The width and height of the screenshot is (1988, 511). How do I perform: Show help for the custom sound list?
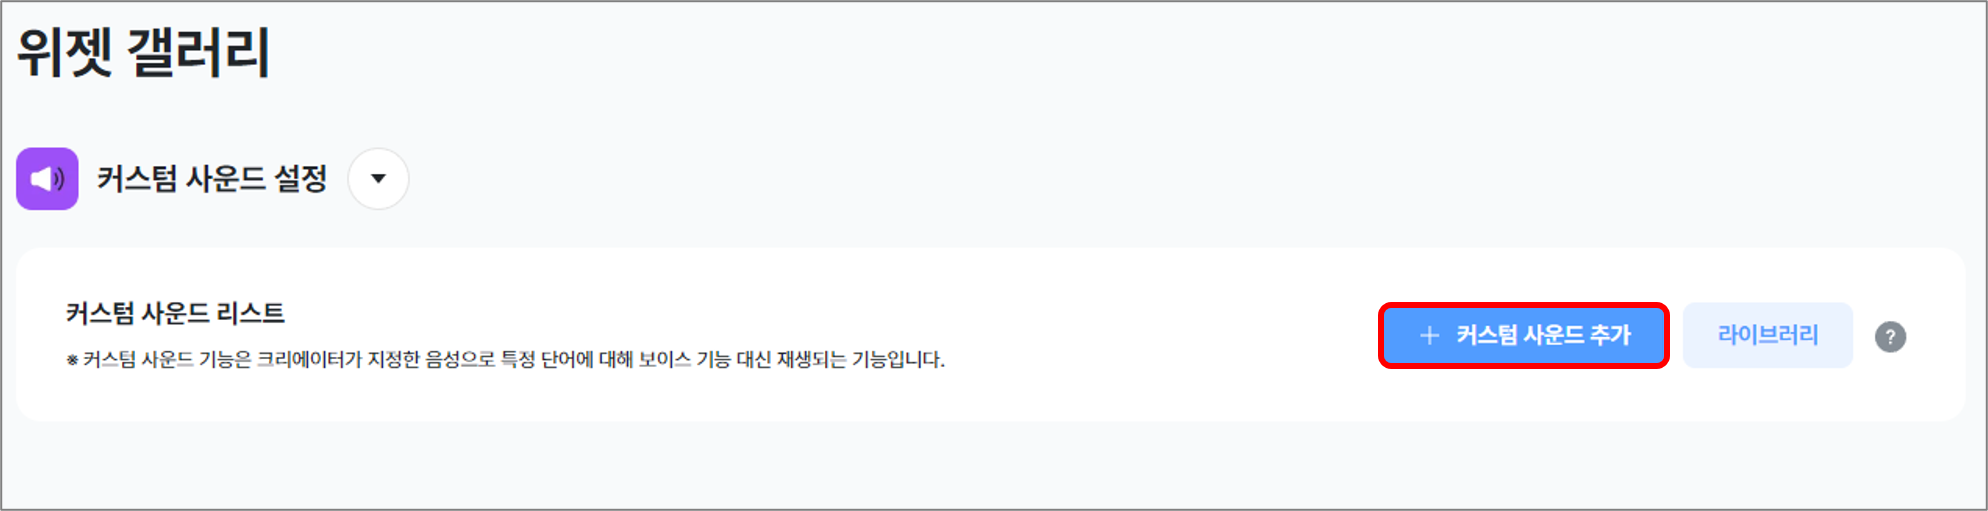[x=1889, y=337]
